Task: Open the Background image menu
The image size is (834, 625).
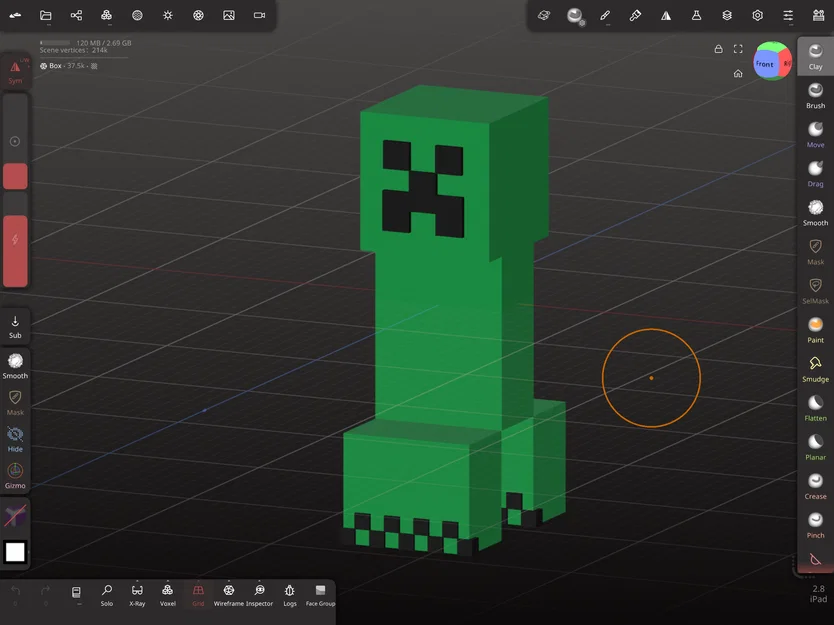Action: (229, 15)
